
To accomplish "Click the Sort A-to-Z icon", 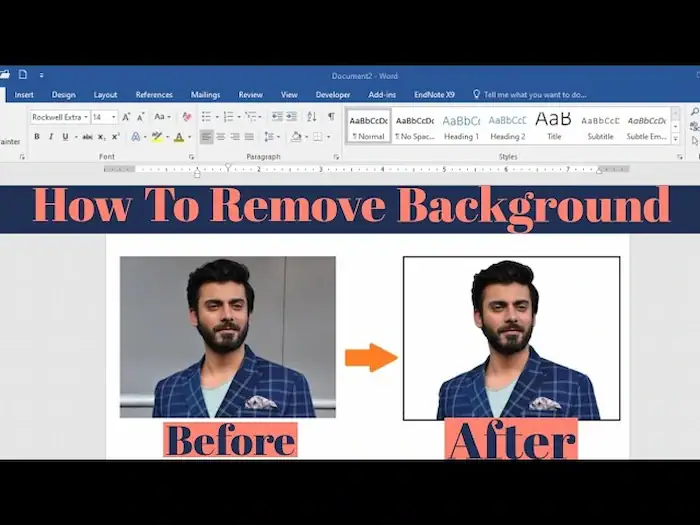I will 312,117.
